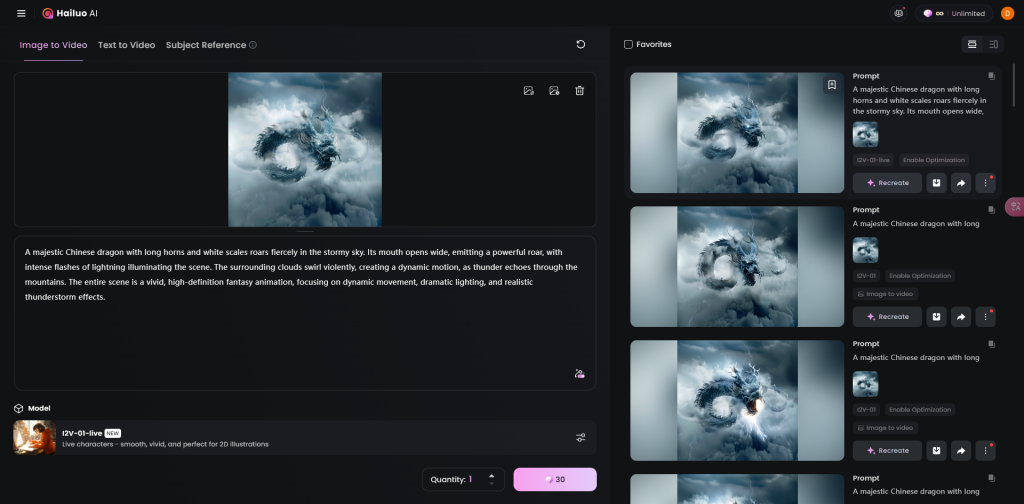Screen dimensions: 1024x504
Task: Open the orange user avatar D
Action: click(1008, 13)
